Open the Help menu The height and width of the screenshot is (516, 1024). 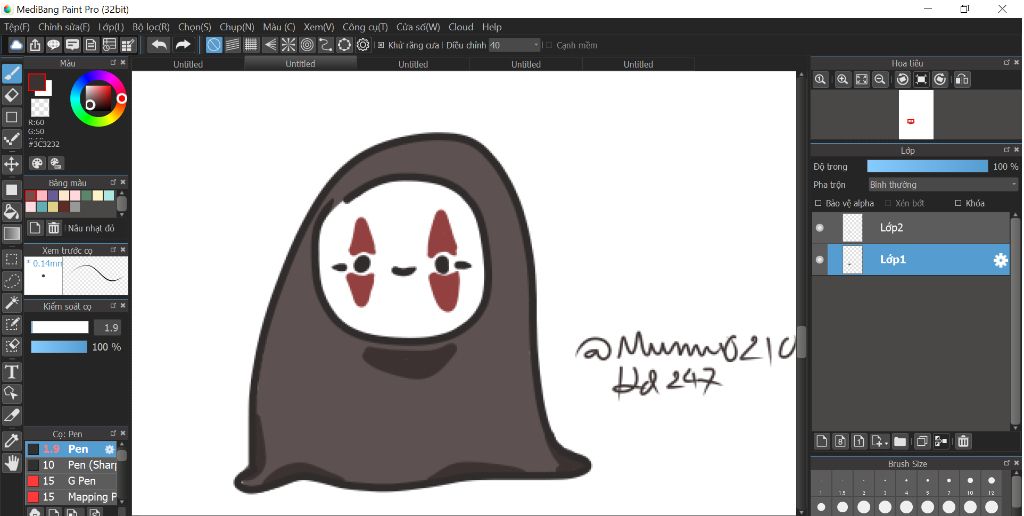[492, 27]
